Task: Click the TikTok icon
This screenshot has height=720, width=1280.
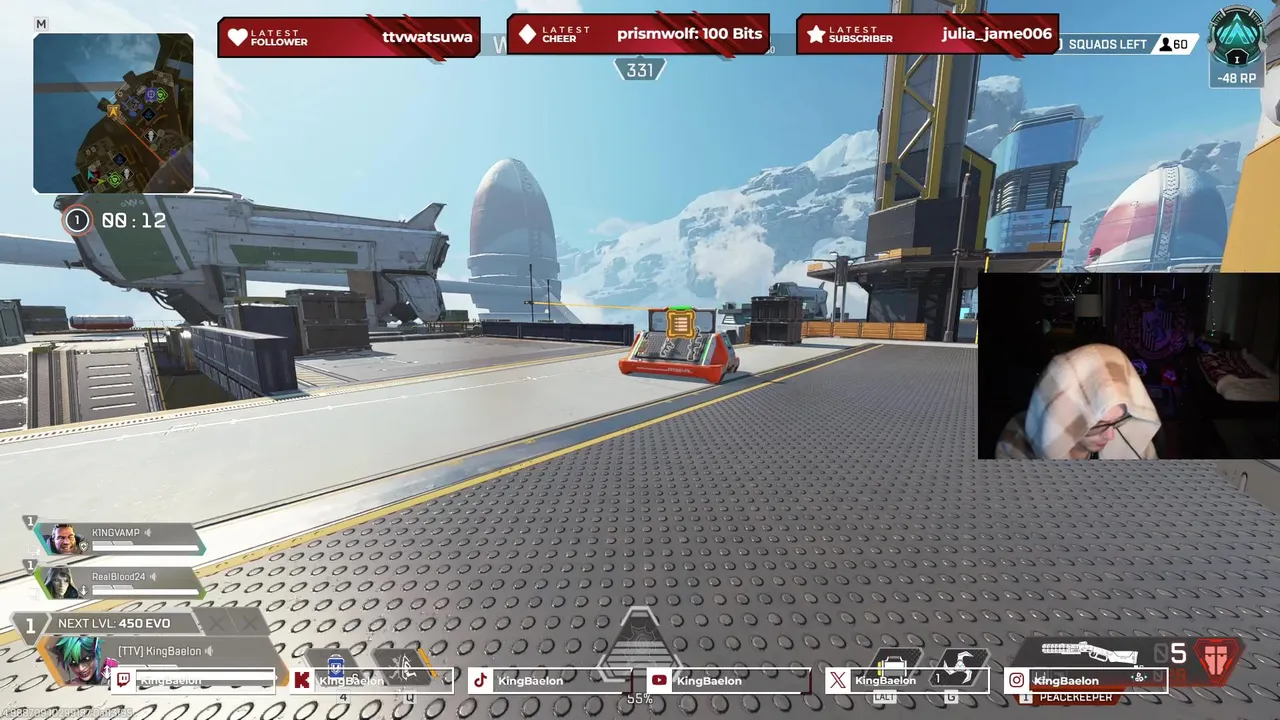Action: click(x=480, y=681)
